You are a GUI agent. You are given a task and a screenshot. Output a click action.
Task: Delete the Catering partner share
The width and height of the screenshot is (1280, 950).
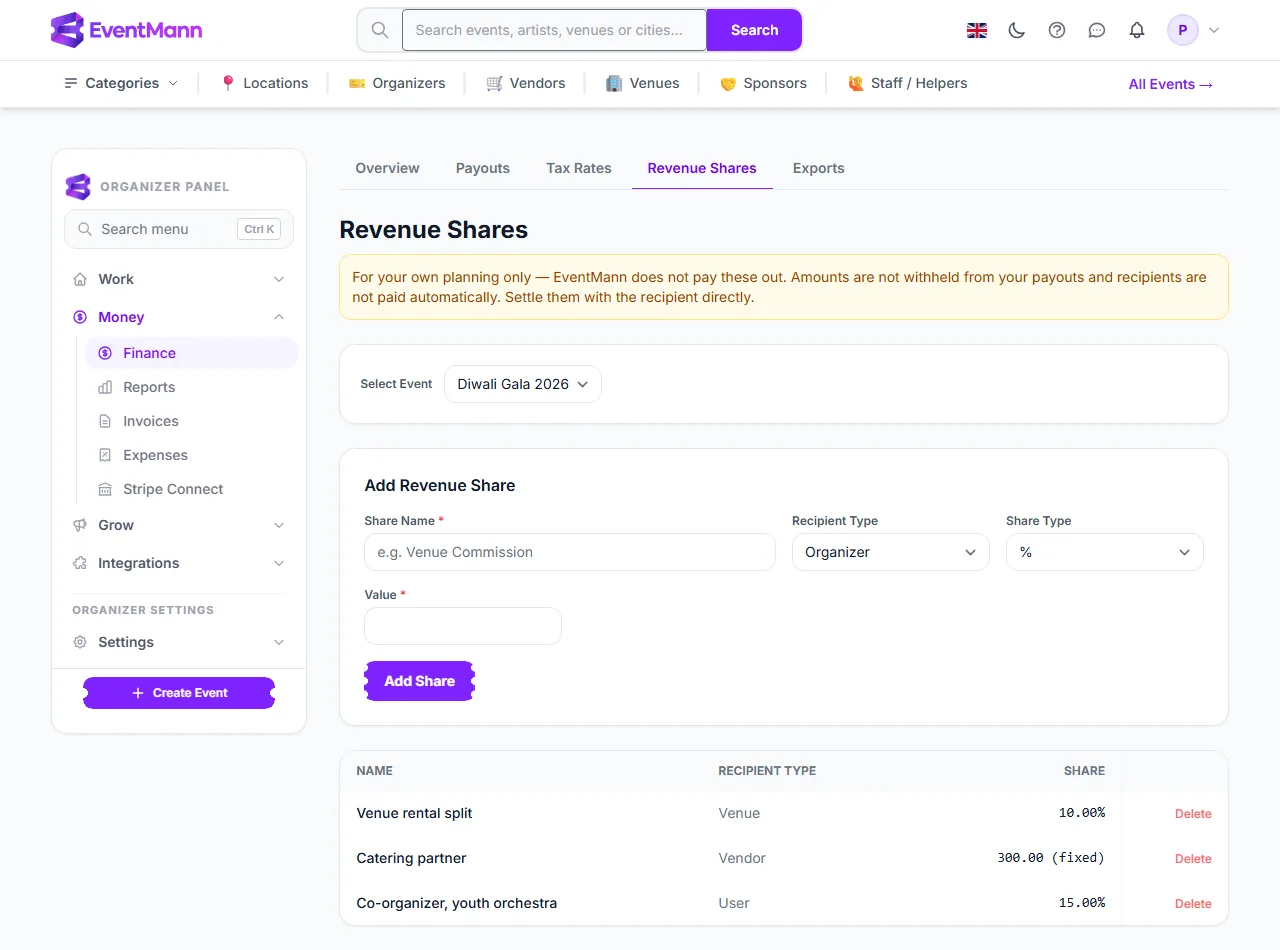[x=1193, y=859]
